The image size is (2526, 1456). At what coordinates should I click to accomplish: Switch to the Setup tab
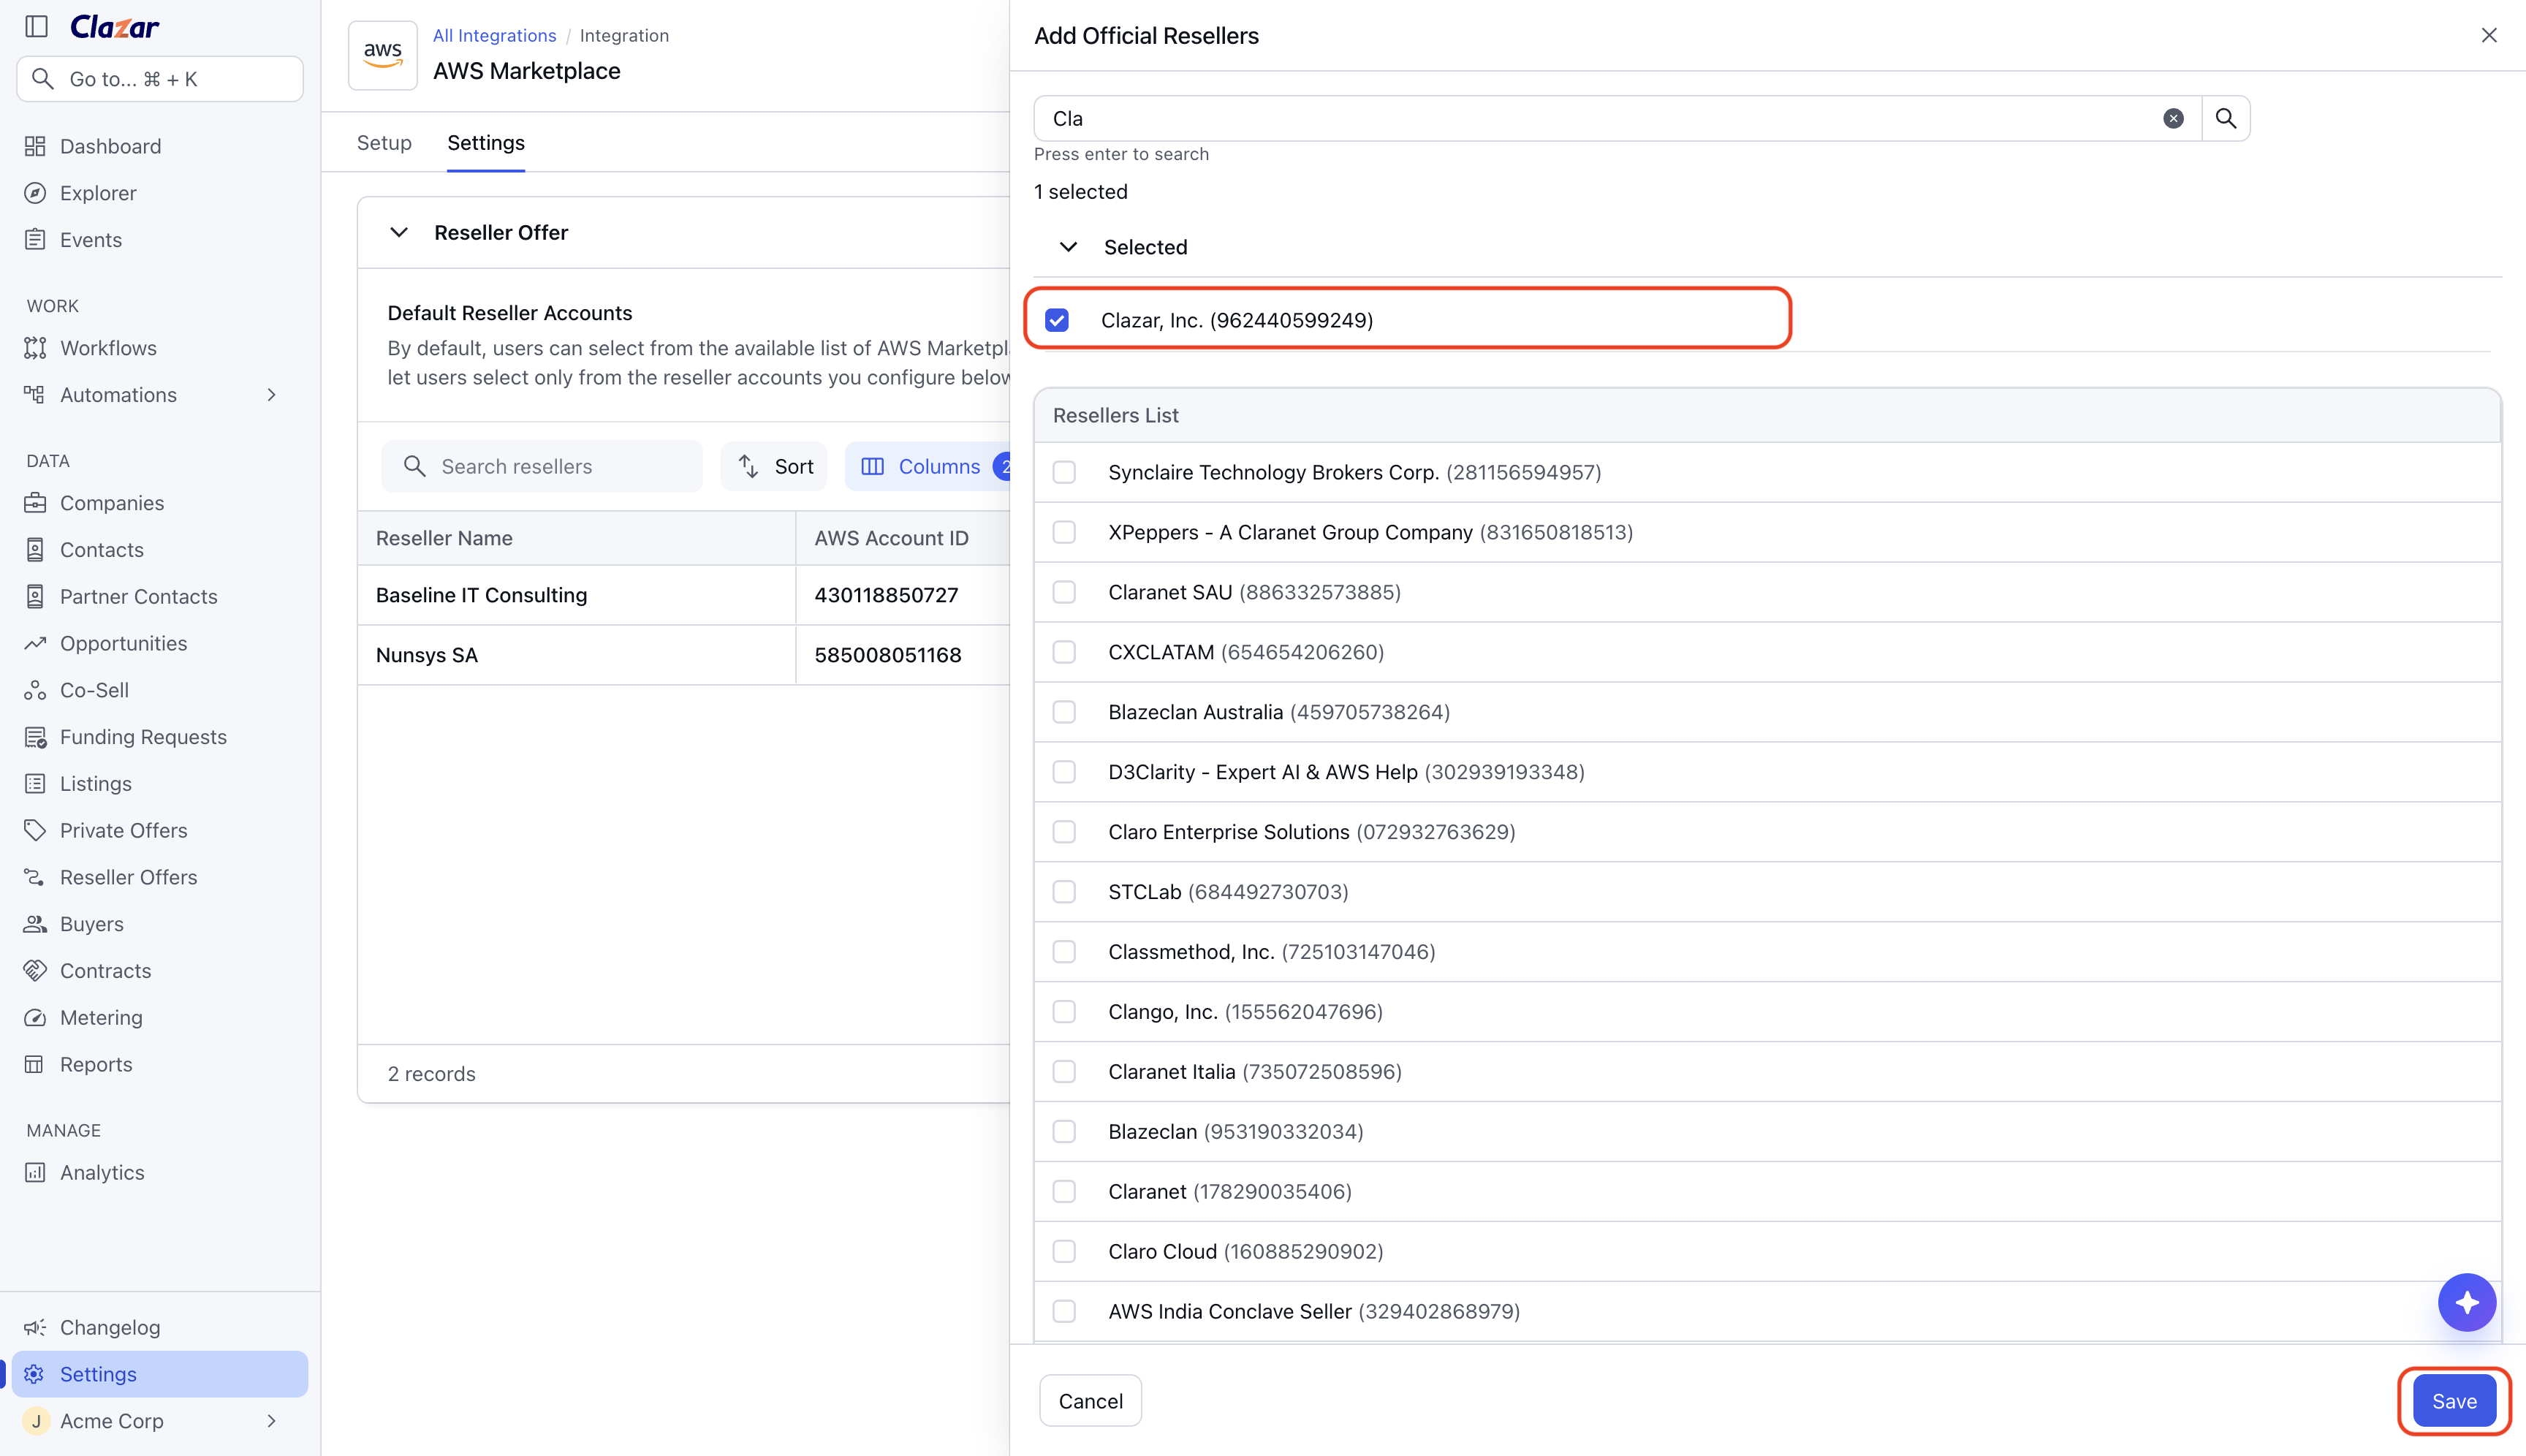[384, 143]
